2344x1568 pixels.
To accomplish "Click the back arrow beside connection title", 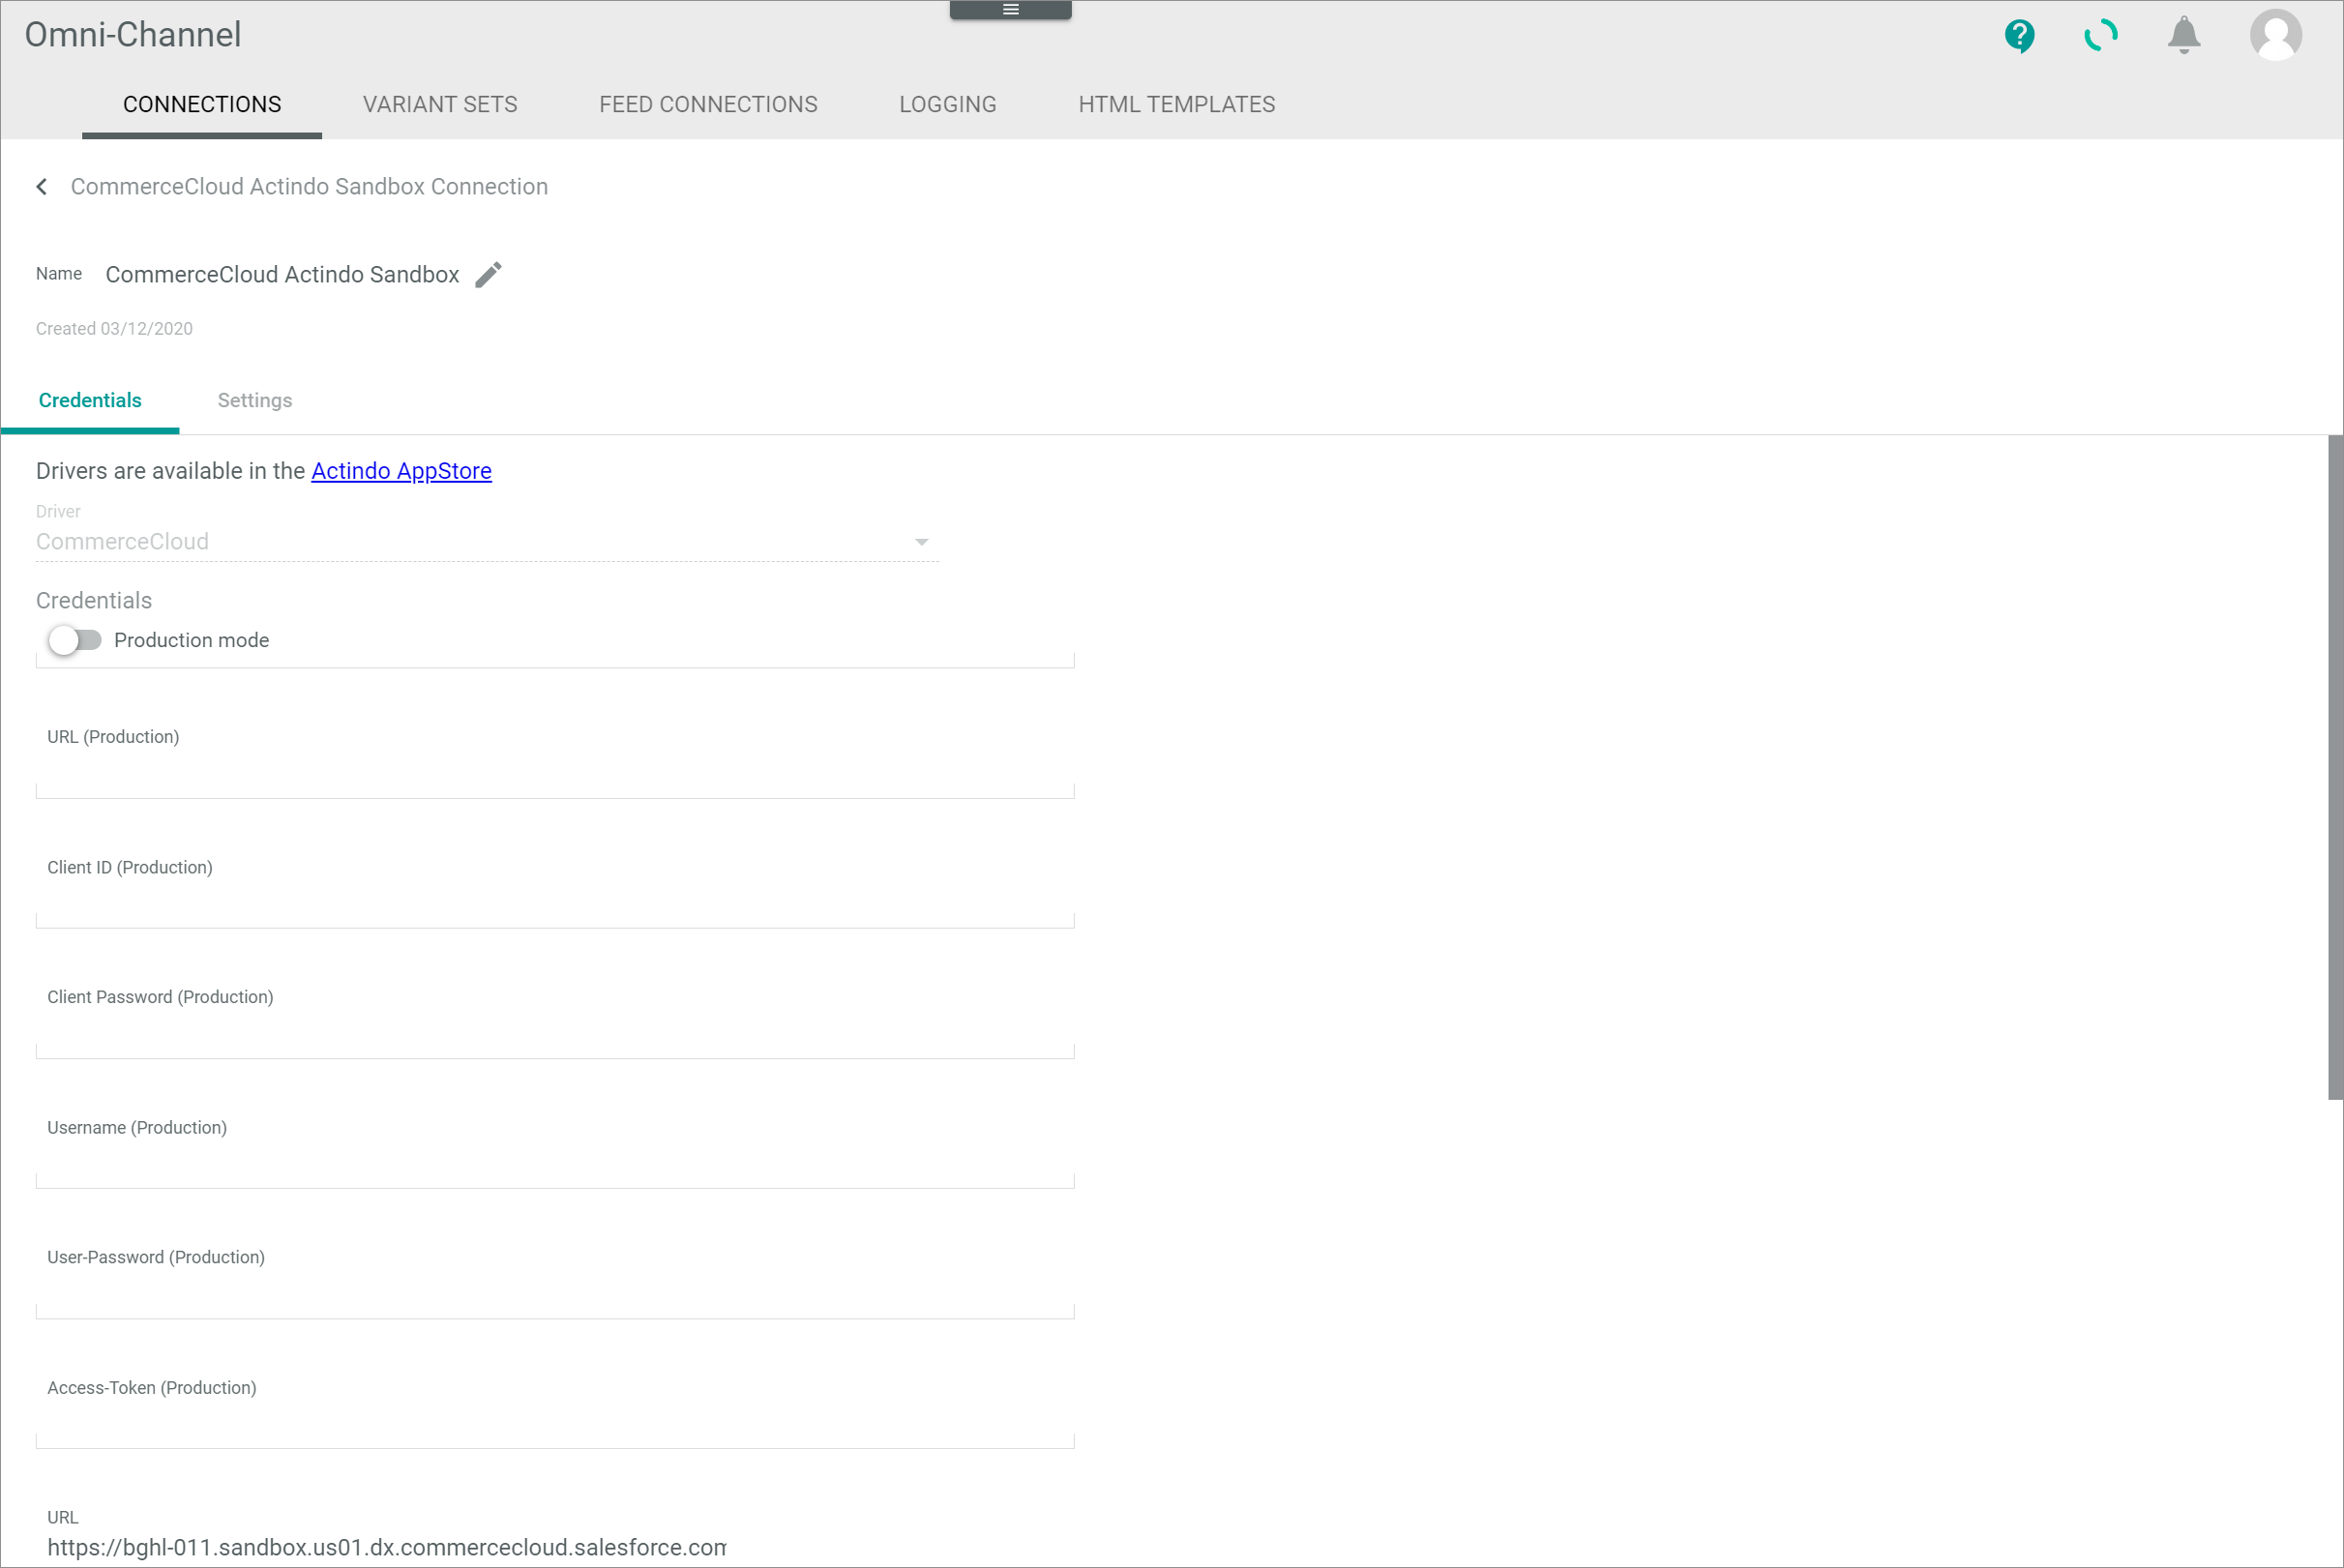I will point(42,187).
